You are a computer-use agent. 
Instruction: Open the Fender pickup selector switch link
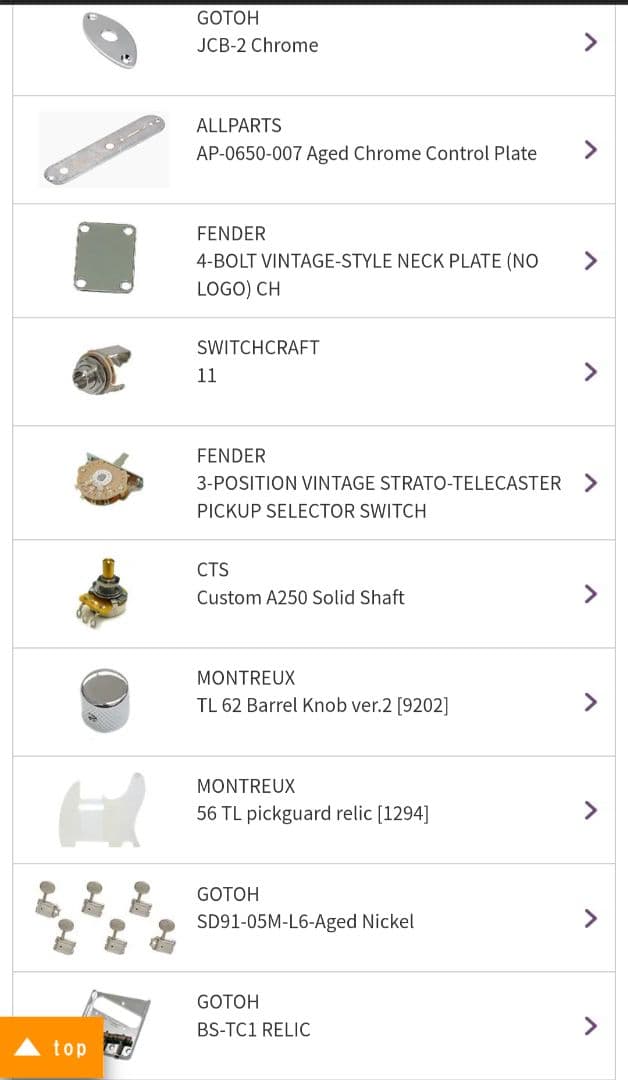coord(378,483)
